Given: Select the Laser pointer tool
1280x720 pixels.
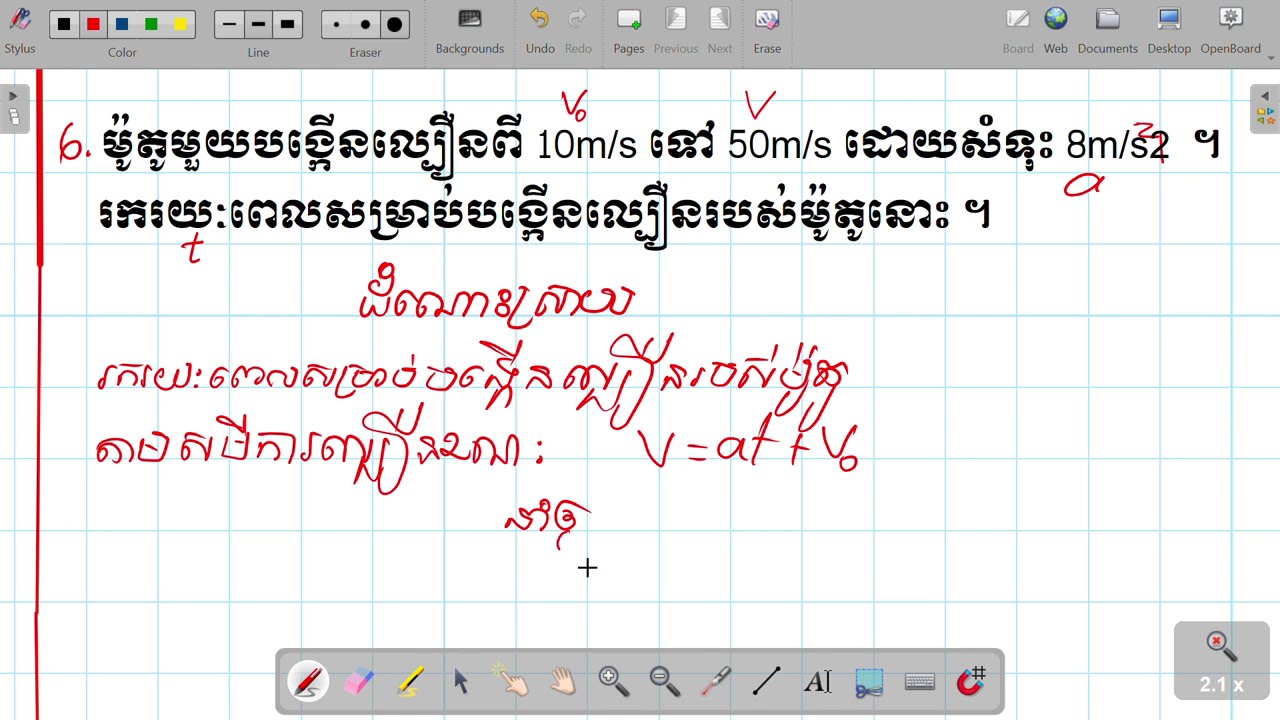Looking at the screenshot, I should coord(716,682).
